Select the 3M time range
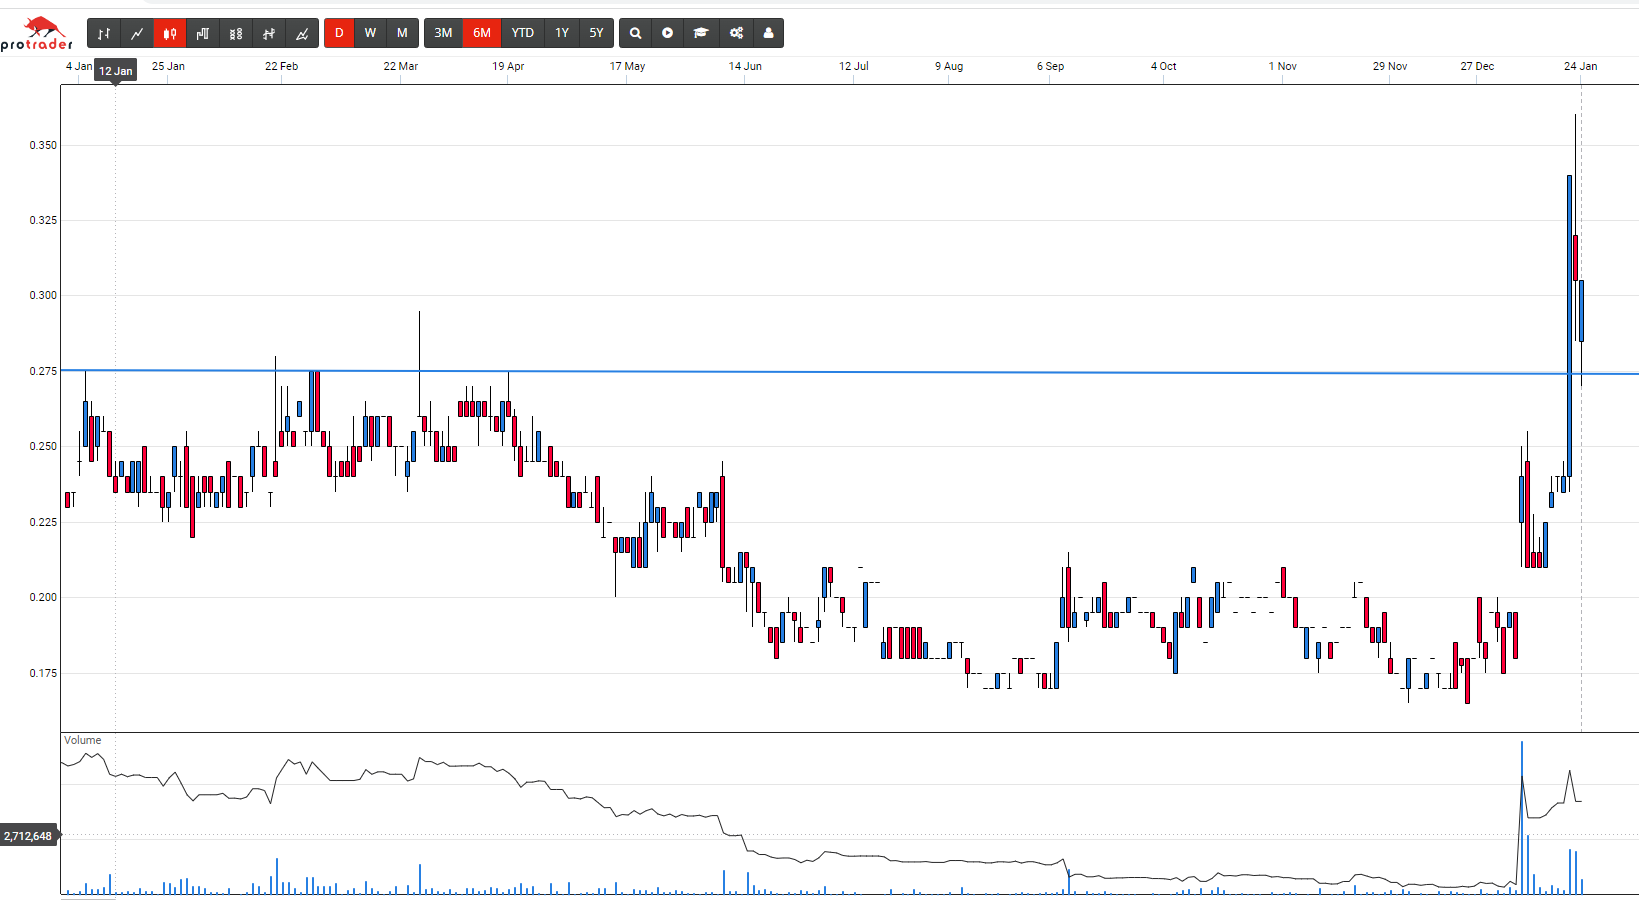This screenshot has width=1639, height=900. pyautogui.click(x=443, y=33)
